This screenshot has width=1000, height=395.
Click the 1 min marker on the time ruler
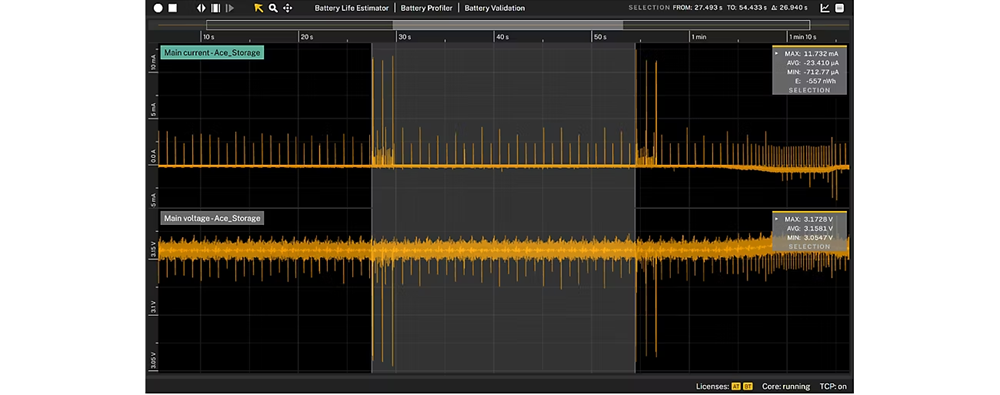[698, 37]
